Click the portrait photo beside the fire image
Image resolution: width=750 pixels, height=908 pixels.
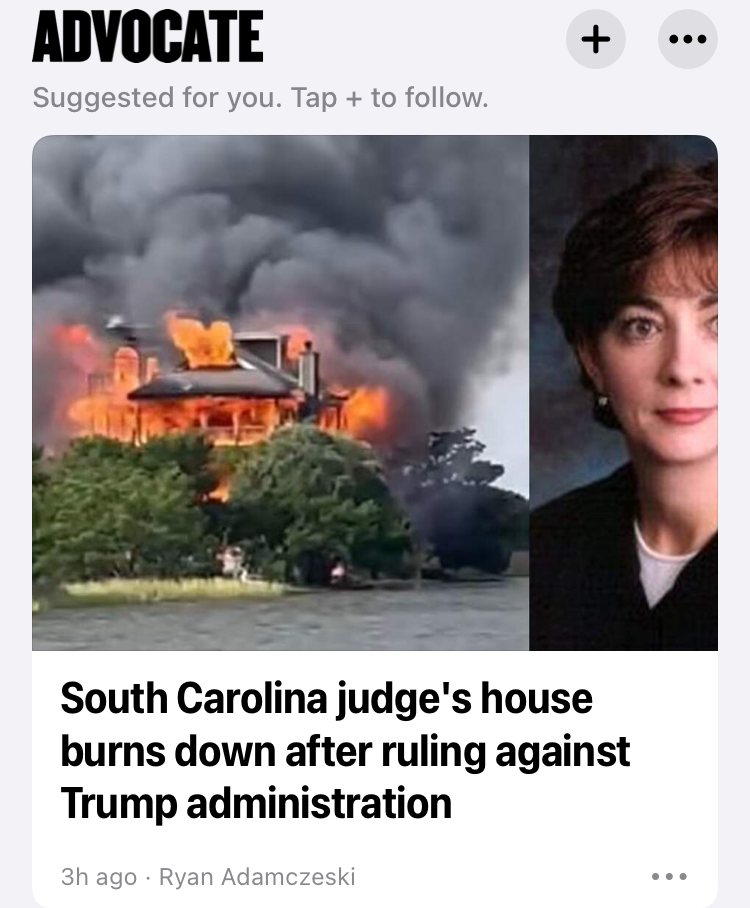point(623,393)
